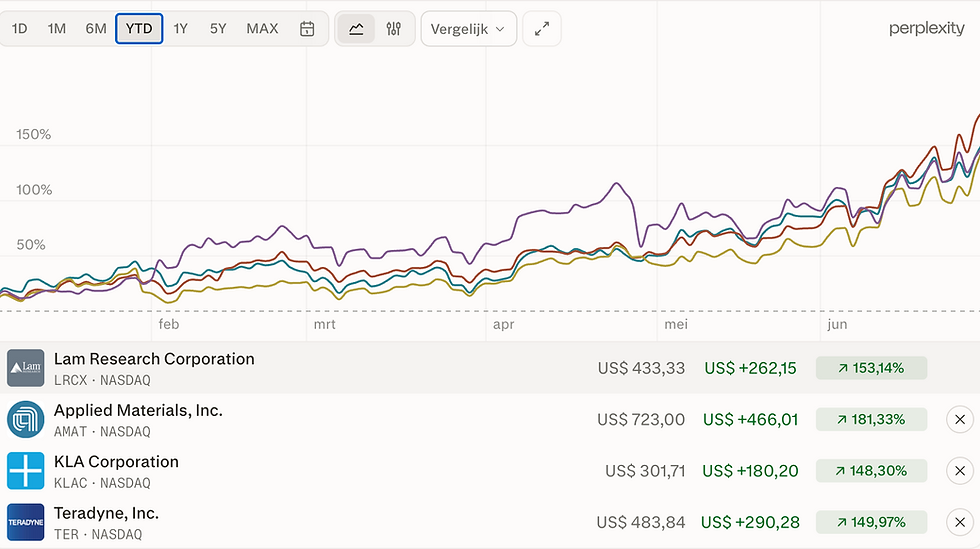Click the US$ +466,01 gain
The image size is (980, 549).
(x=751, y=420)
